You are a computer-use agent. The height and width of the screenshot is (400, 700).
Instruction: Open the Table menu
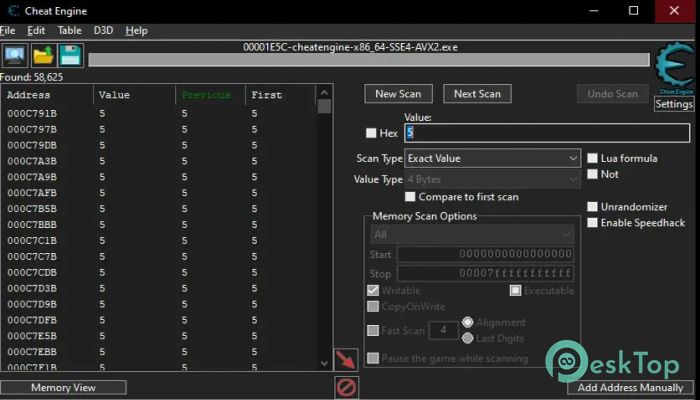click(70, 30)
